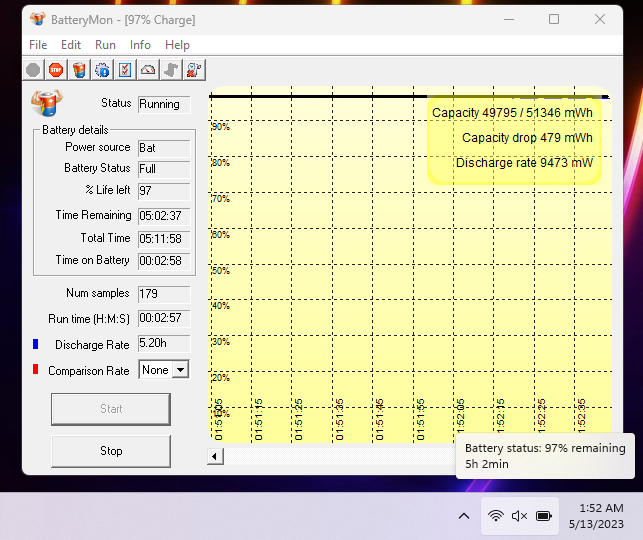The image size is (643, 540).
Task: Click the Status field showing Running
Action: [x=164, y=104]
